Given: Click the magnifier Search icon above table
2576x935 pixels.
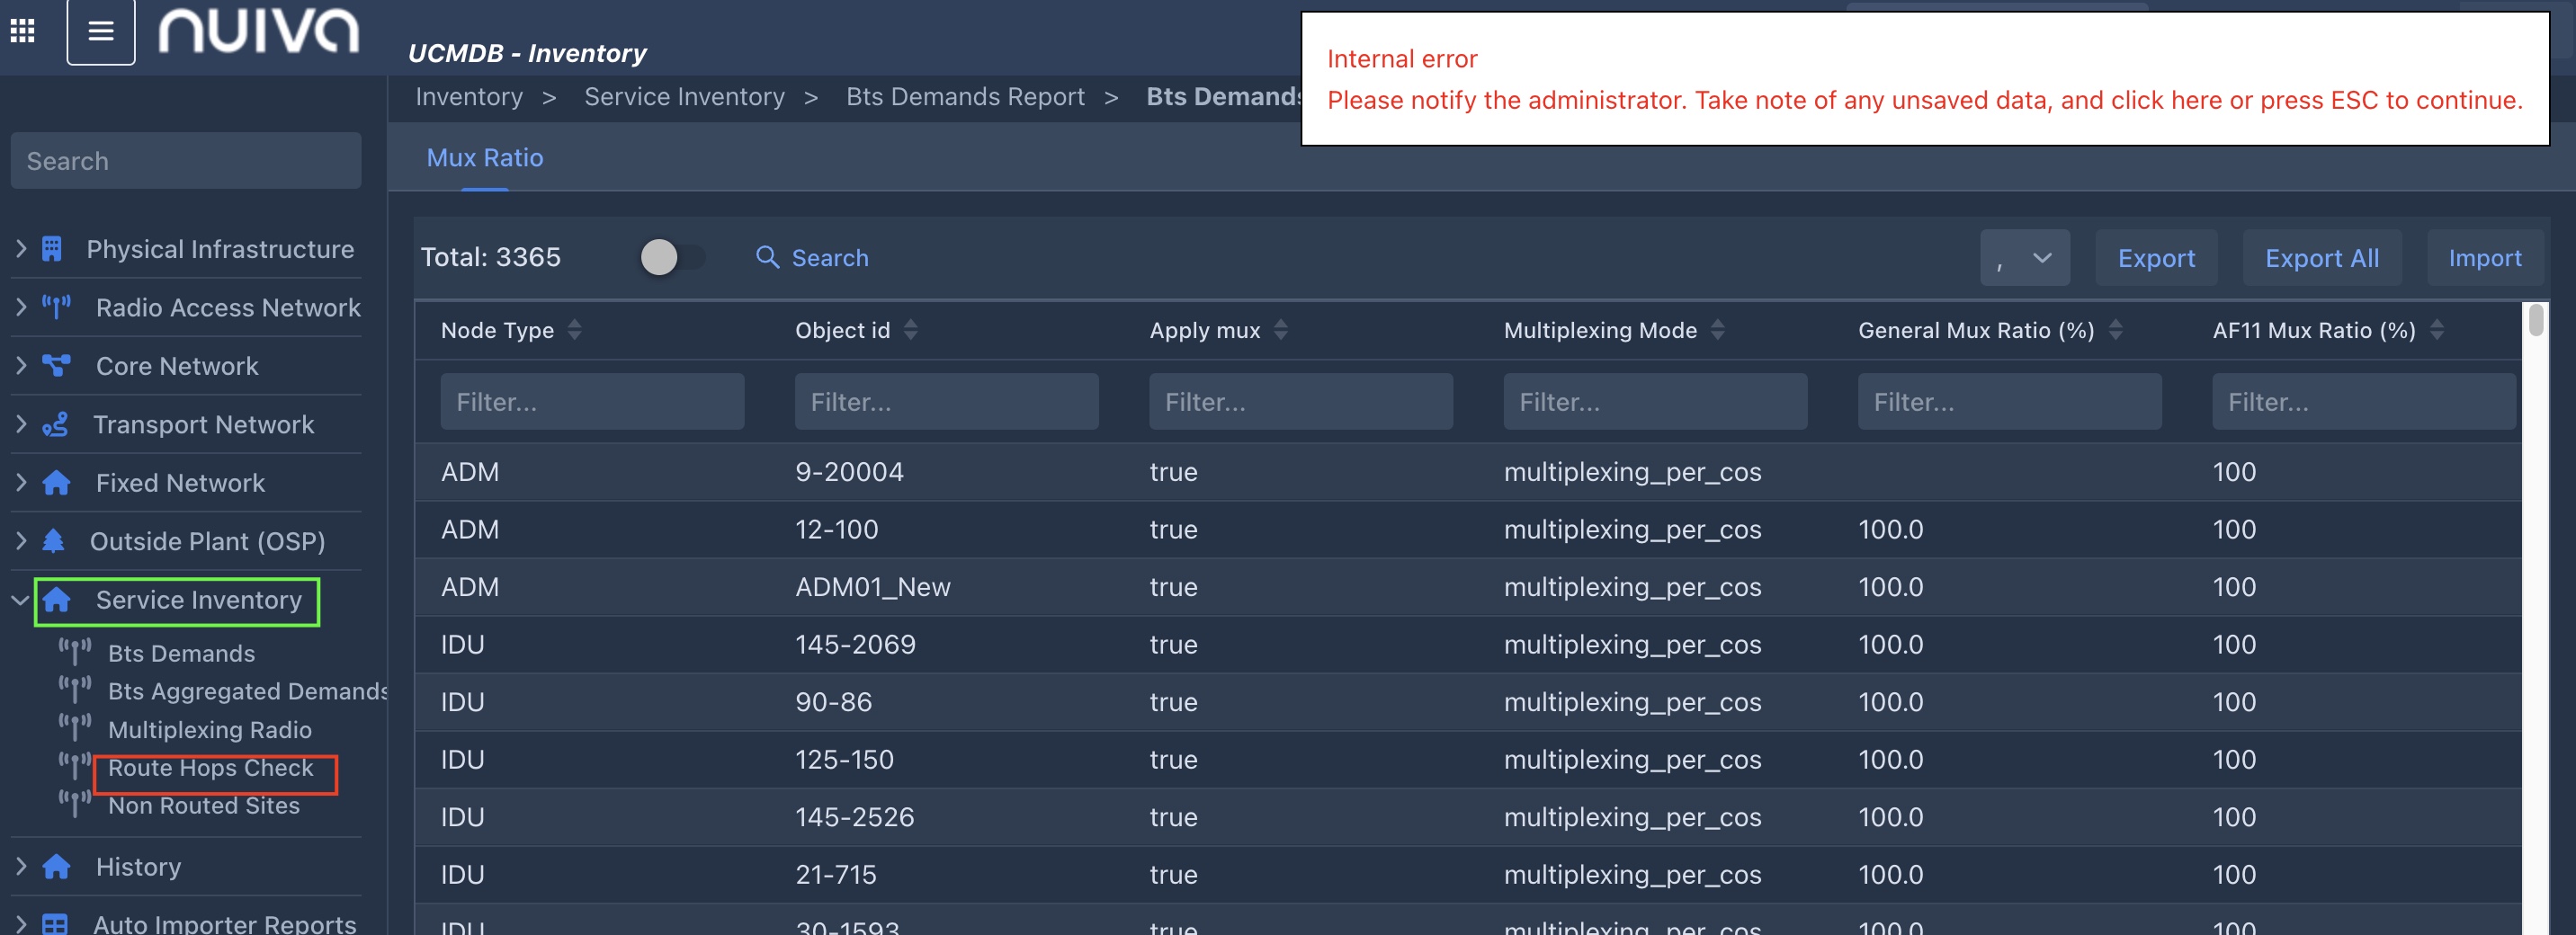Looking at the screenshot, I should [767, 258].
